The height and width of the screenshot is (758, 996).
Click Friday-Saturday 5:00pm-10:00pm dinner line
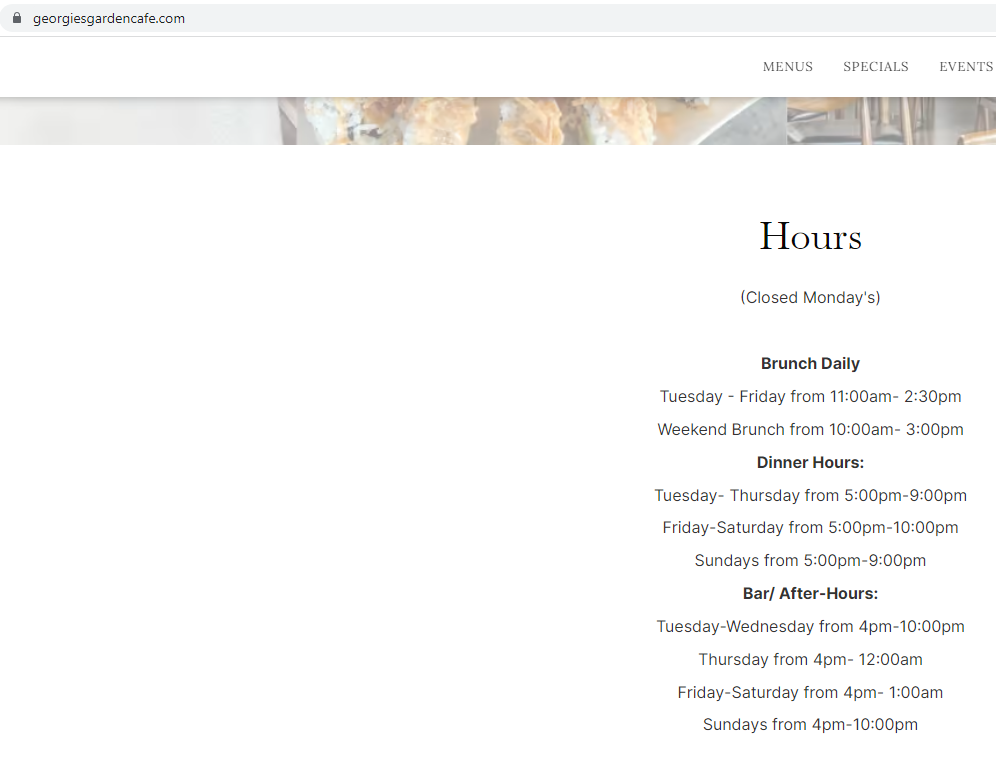[x=810, y=528]
